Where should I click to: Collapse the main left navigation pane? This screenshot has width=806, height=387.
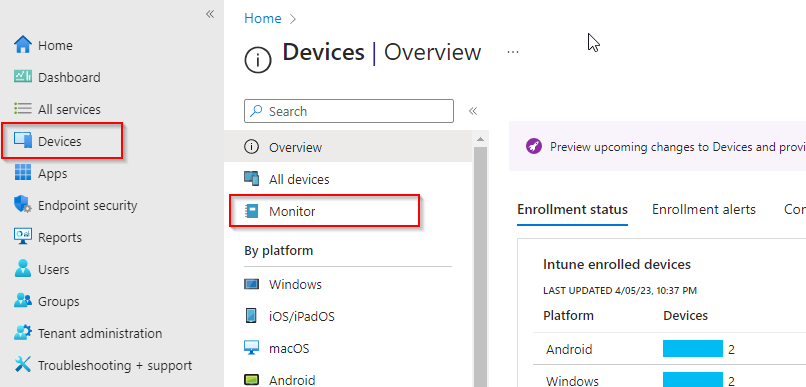click(x=210, y=14)
